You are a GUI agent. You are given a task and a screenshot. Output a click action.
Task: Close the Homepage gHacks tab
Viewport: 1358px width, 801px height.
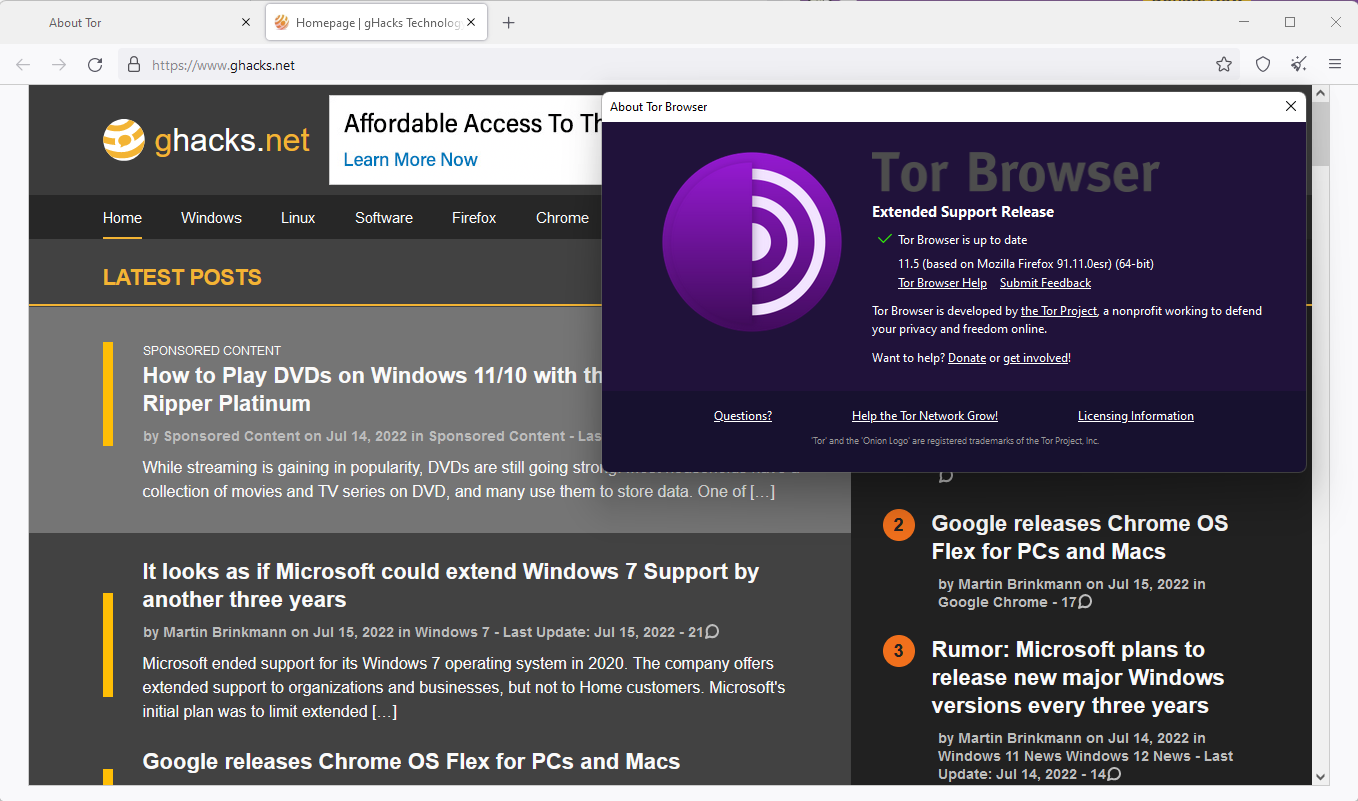tap(472, 22)
